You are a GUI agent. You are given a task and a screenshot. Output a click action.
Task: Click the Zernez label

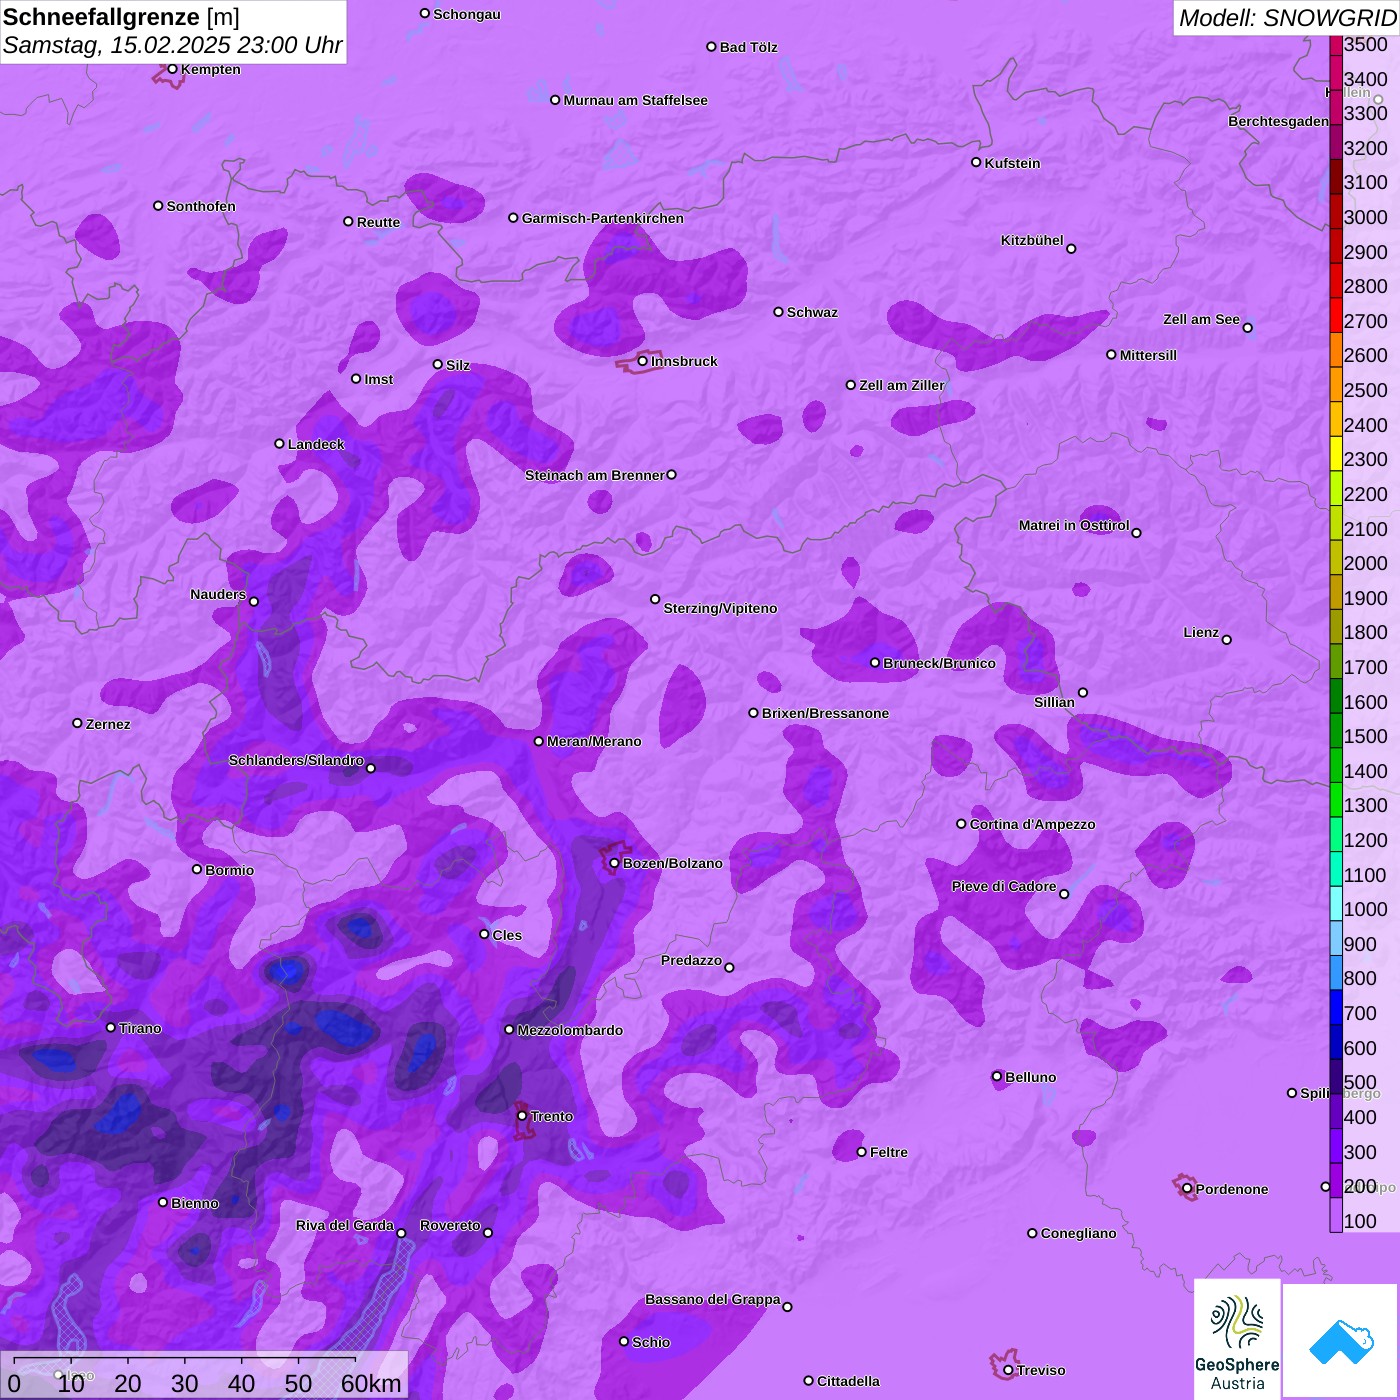click(108, 724)
